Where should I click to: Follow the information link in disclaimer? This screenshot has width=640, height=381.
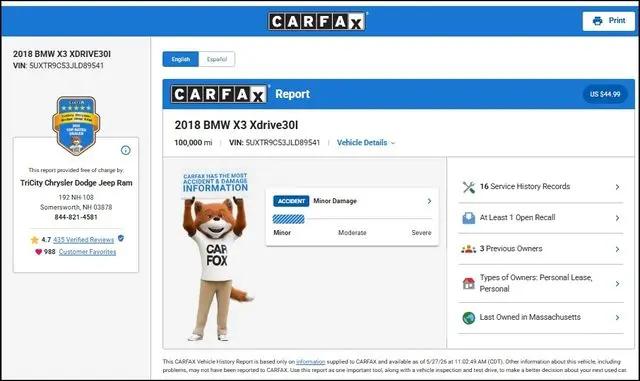(x=311, y=362)
